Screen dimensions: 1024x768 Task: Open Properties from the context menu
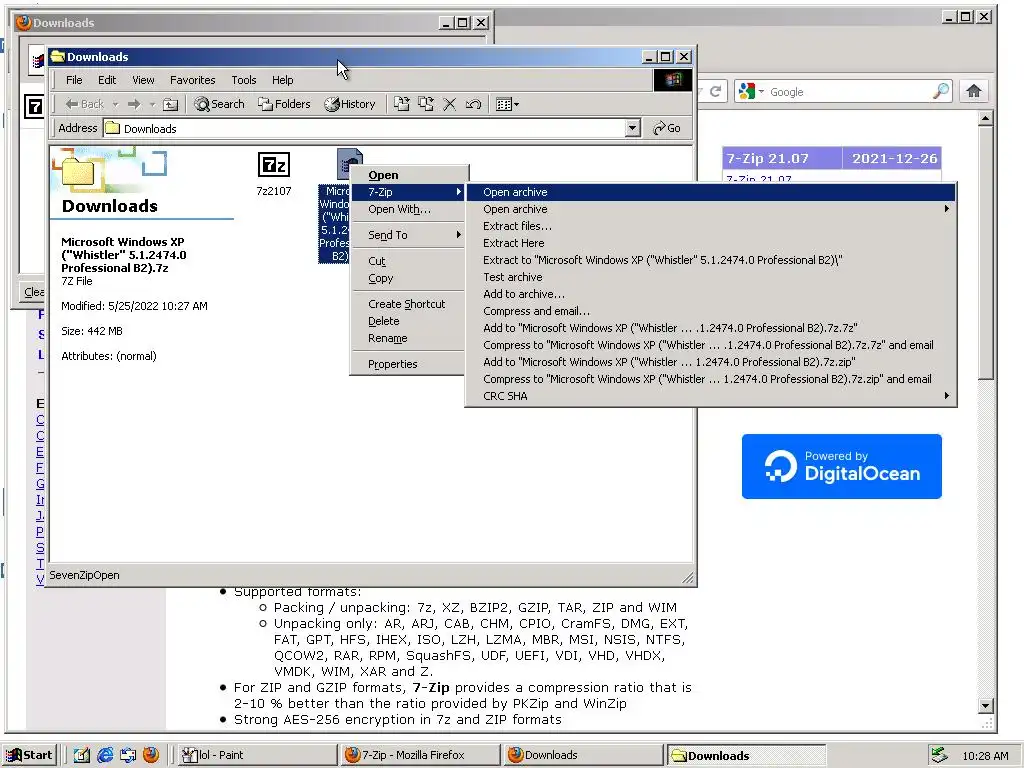pyautogui.click(x=409, y=364)
